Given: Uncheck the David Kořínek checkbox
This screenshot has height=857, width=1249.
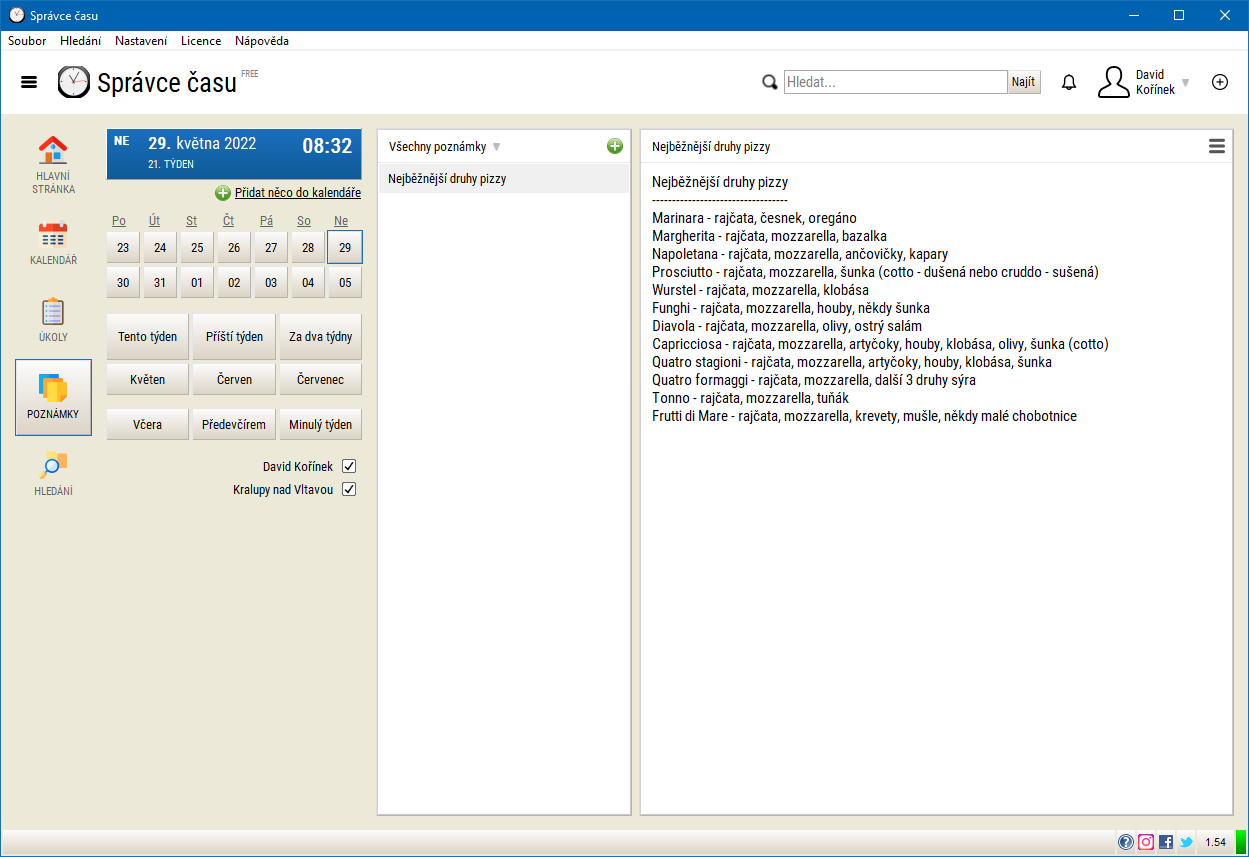Looking at the screenshot, I should [349, 466].
